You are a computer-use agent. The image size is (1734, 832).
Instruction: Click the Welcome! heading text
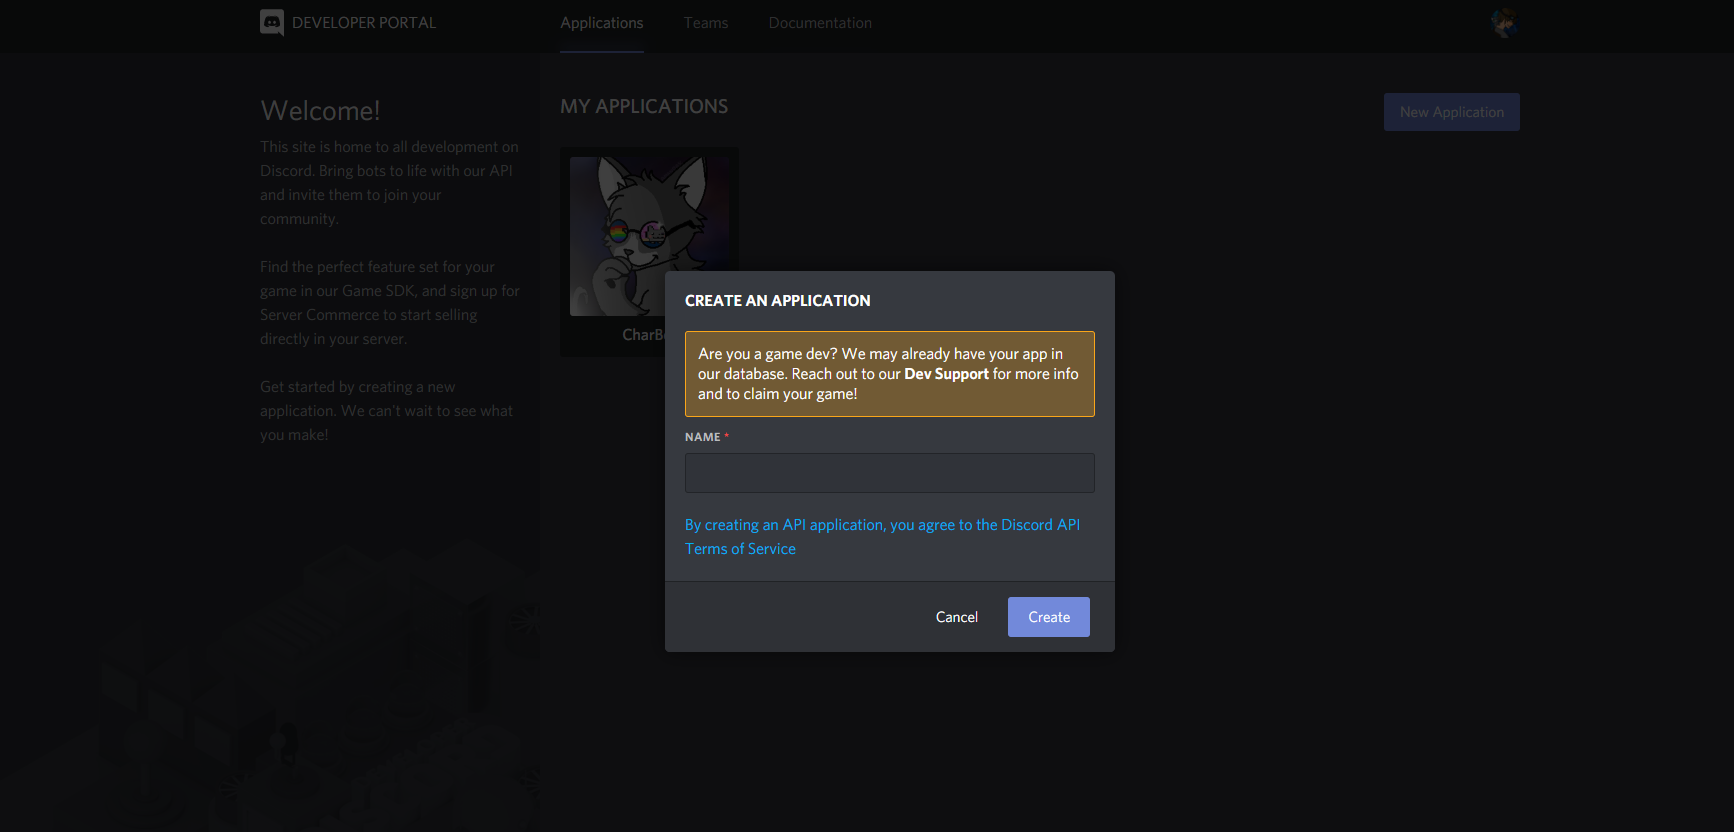tap(320, 110)
